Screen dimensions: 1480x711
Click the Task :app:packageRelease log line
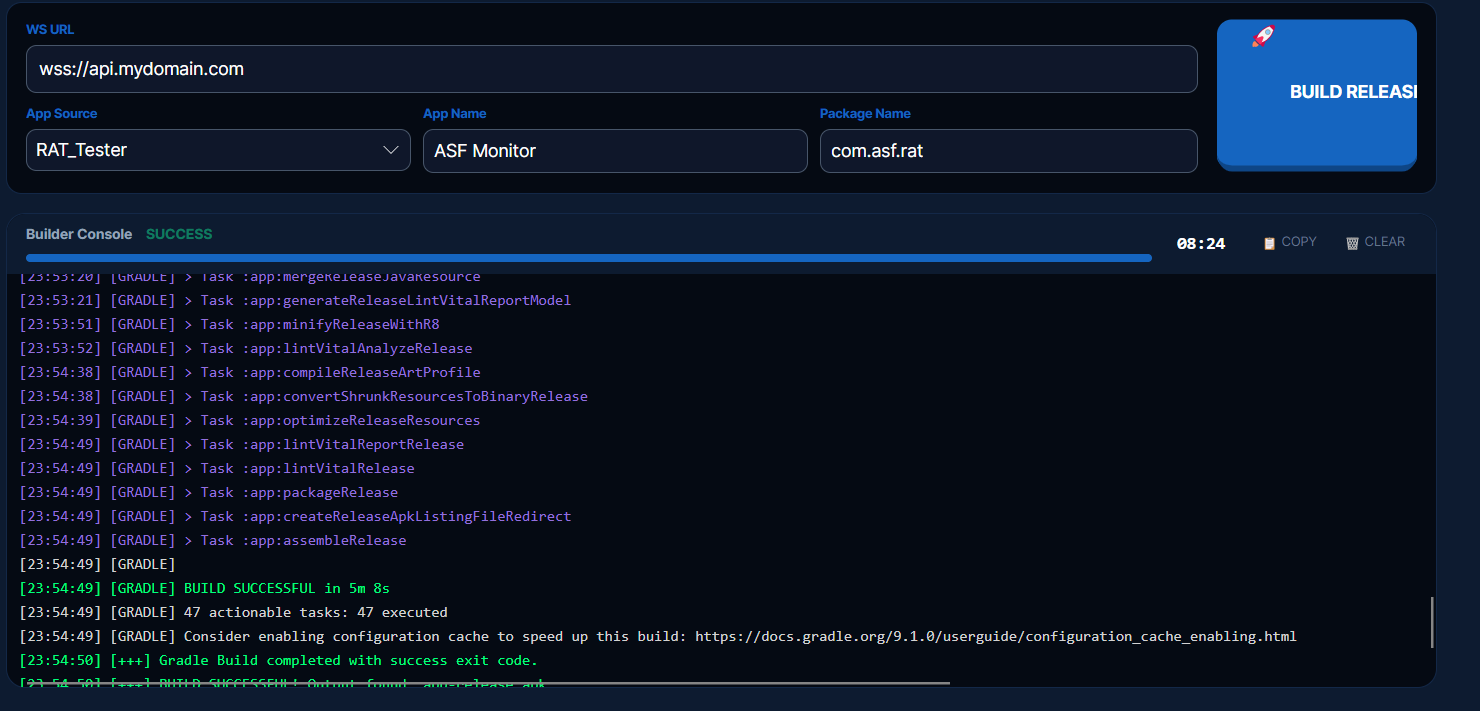point(209,492)
